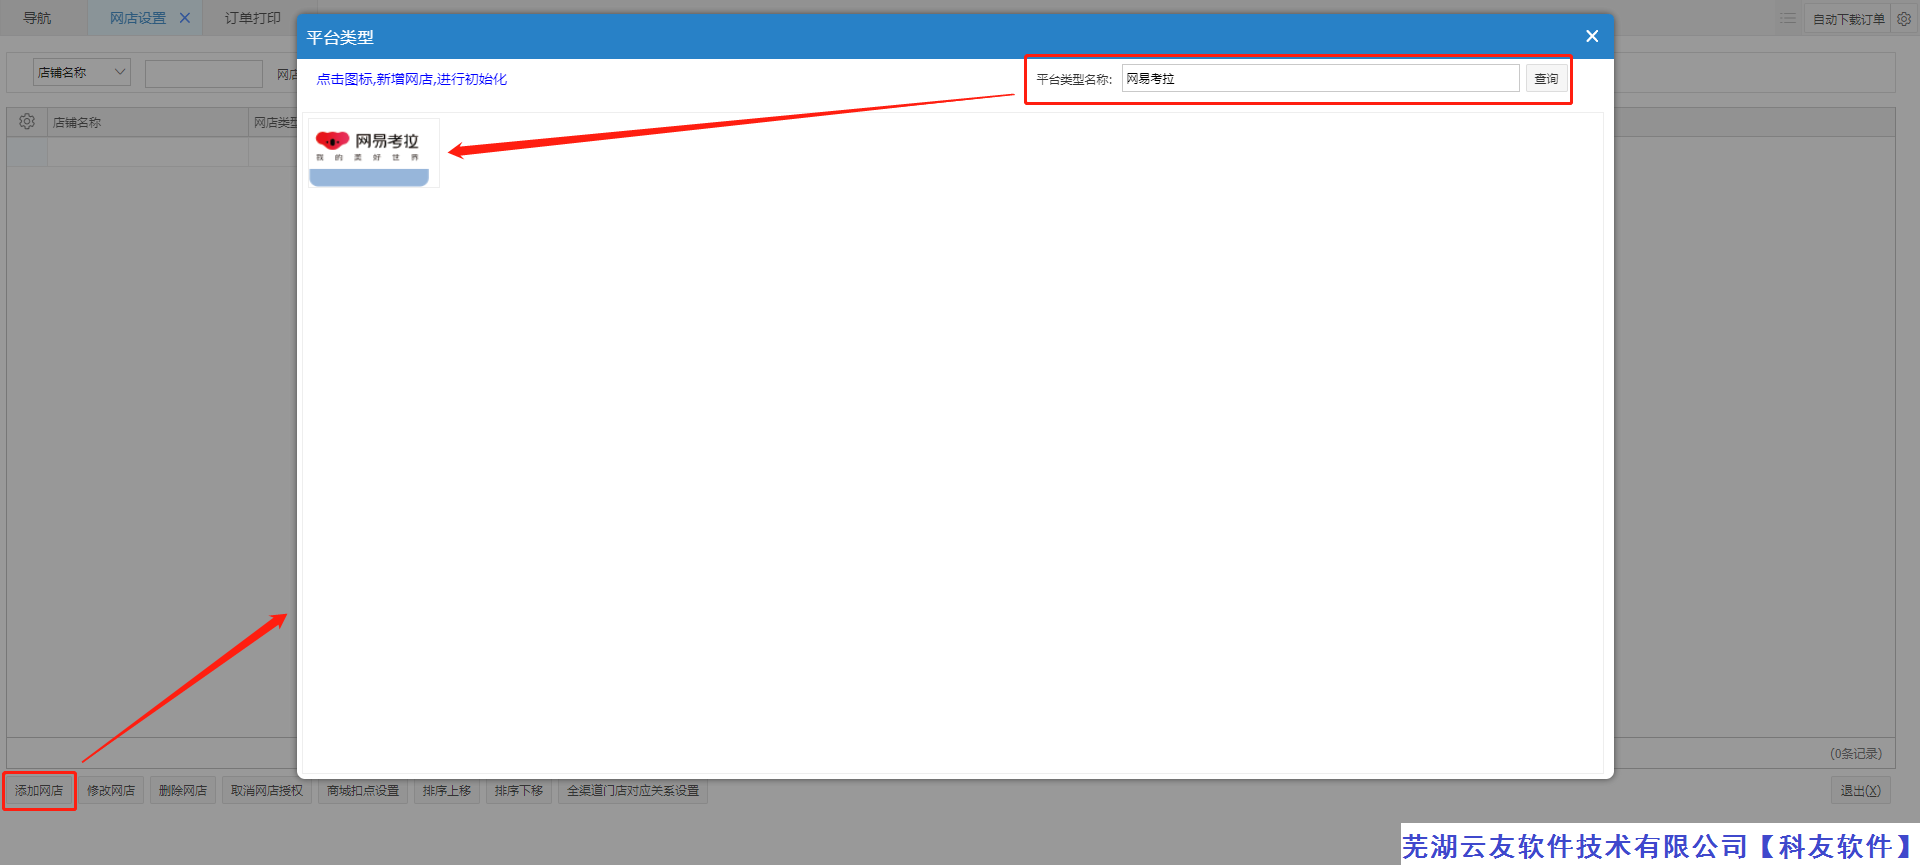This screenshot has width=1920, height=865.
Task: Click the 添加网店 button
Action: tap(39, 791)
